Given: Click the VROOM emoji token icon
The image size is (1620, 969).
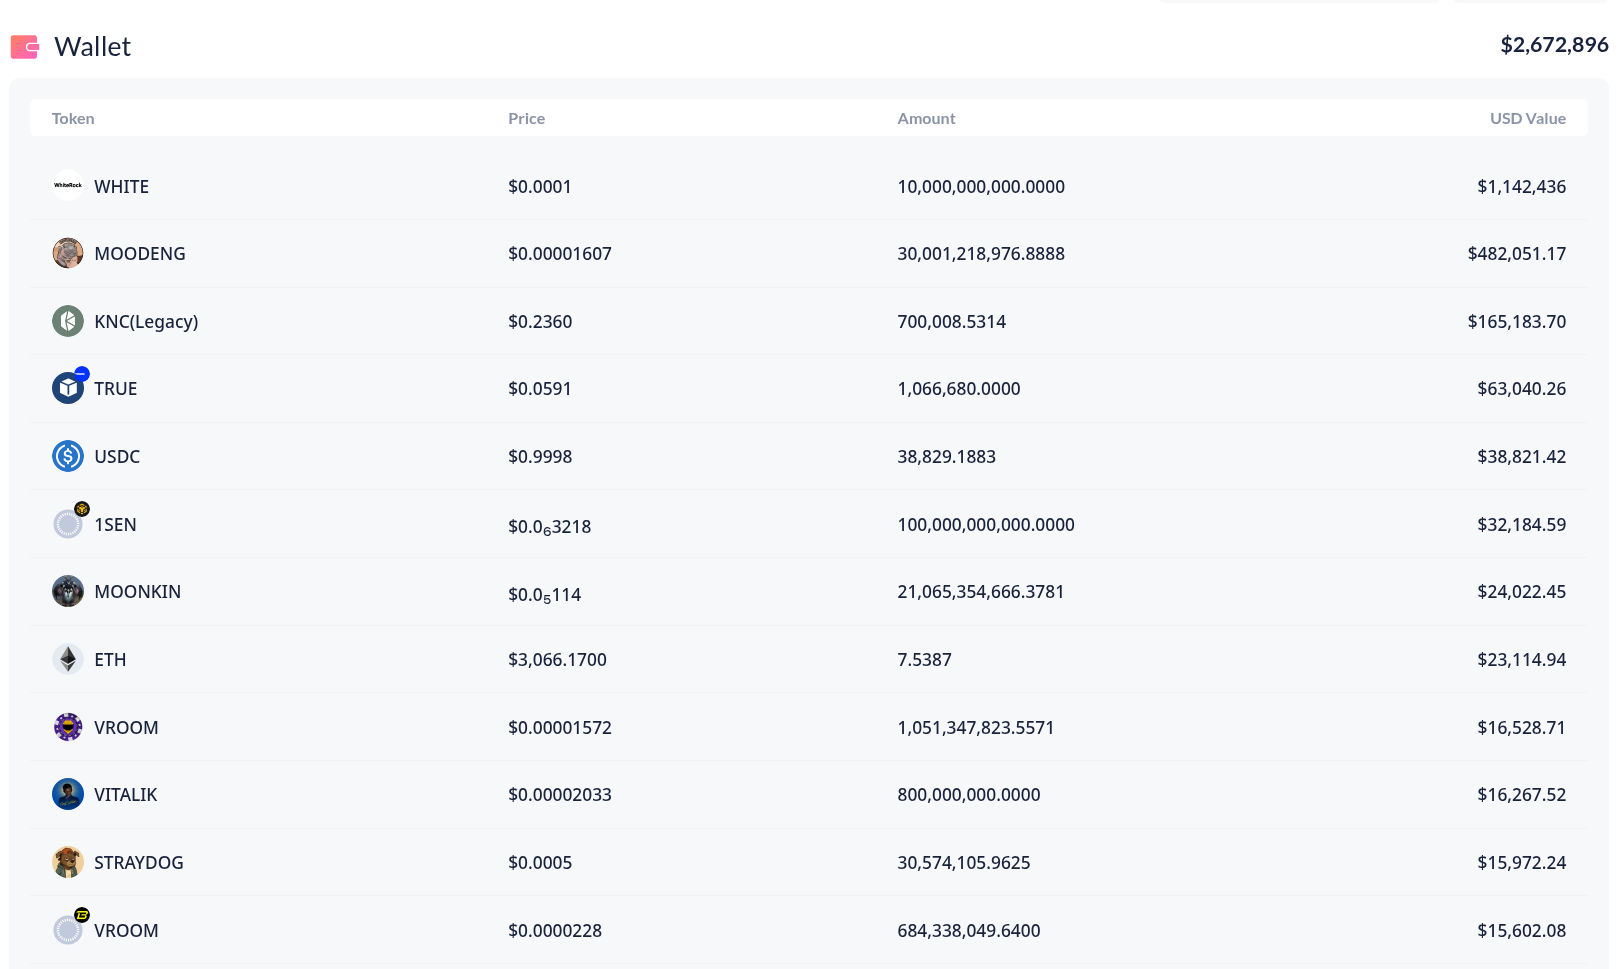Looking at the screenshot, I should 67,727.
